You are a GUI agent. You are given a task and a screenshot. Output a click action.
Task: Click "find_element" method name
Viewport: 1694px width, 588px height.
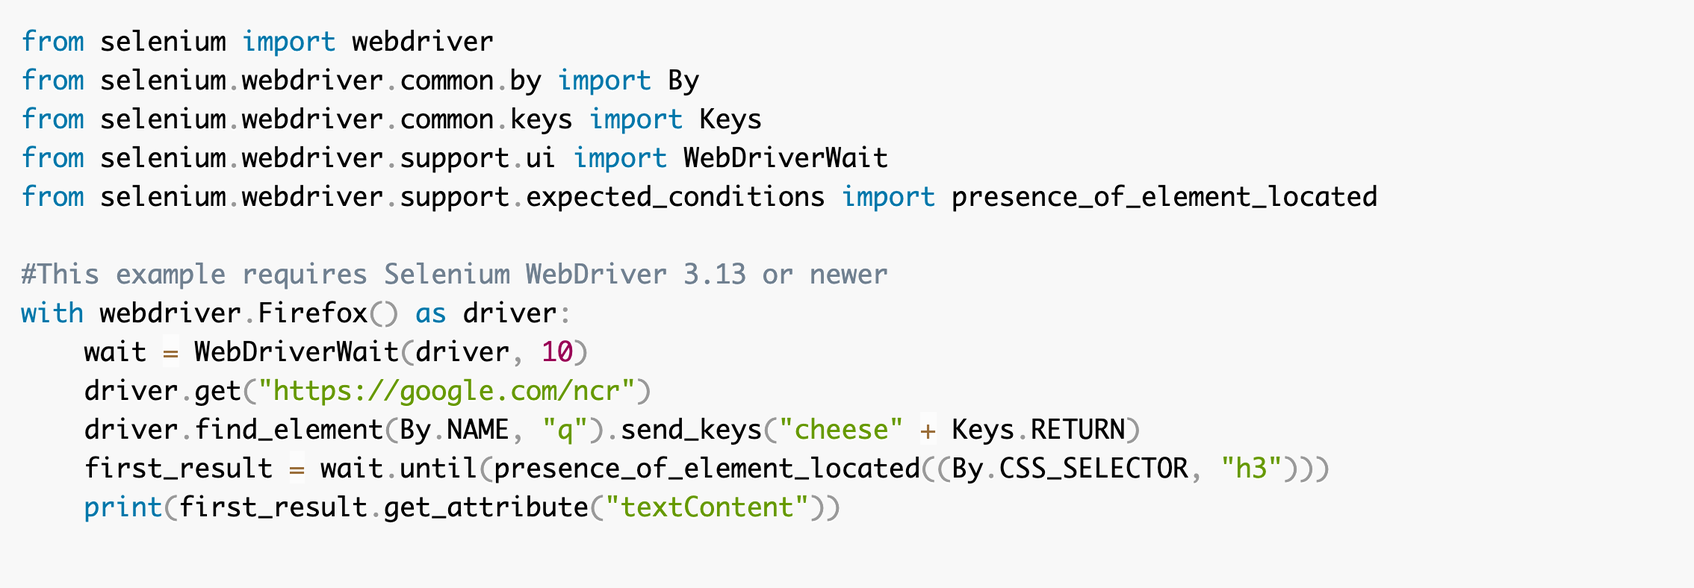(x=289, y=430)
